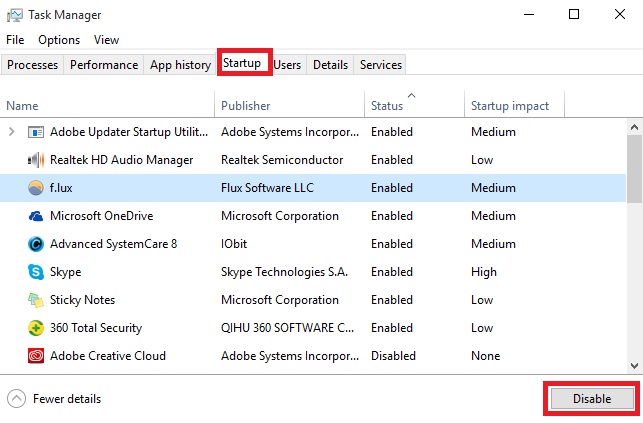Click the Realtek HD Audio Manager speaker icon
Screen dimensions: 643x423
pos(36,160)
